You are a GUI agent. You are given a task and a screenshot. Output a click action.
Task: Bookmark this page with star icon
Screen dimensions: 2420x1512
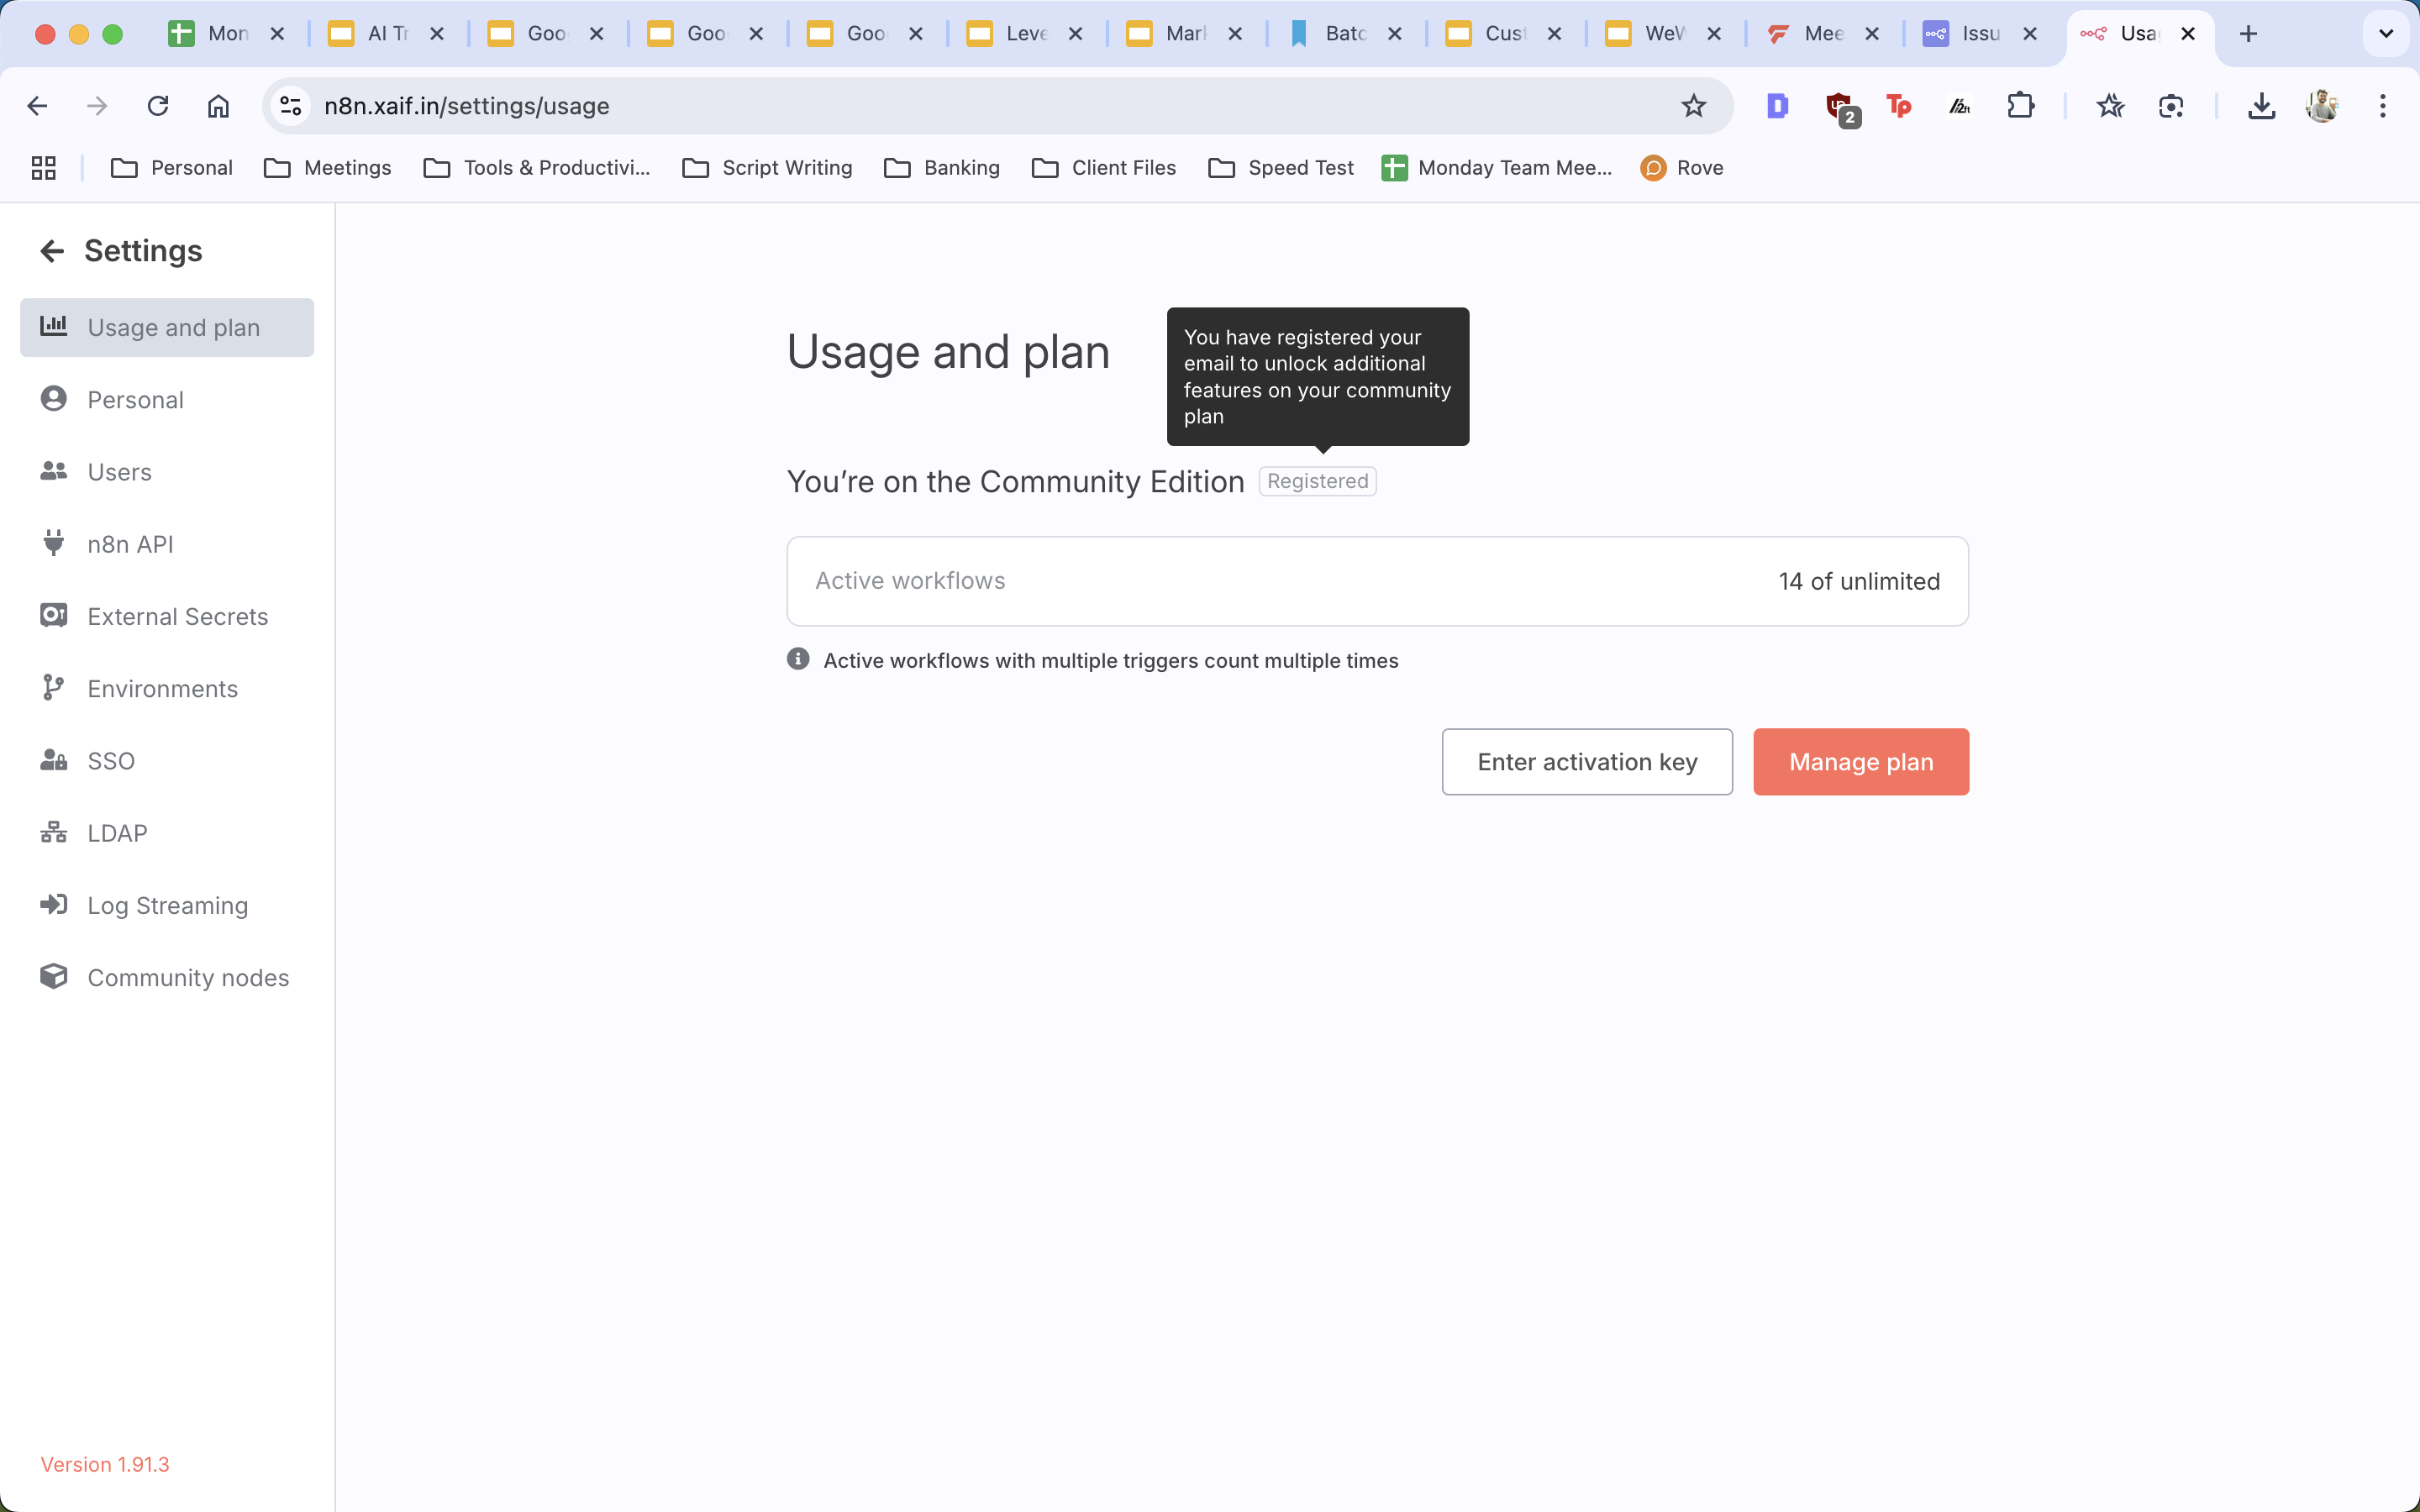[x=1693, y=106]
